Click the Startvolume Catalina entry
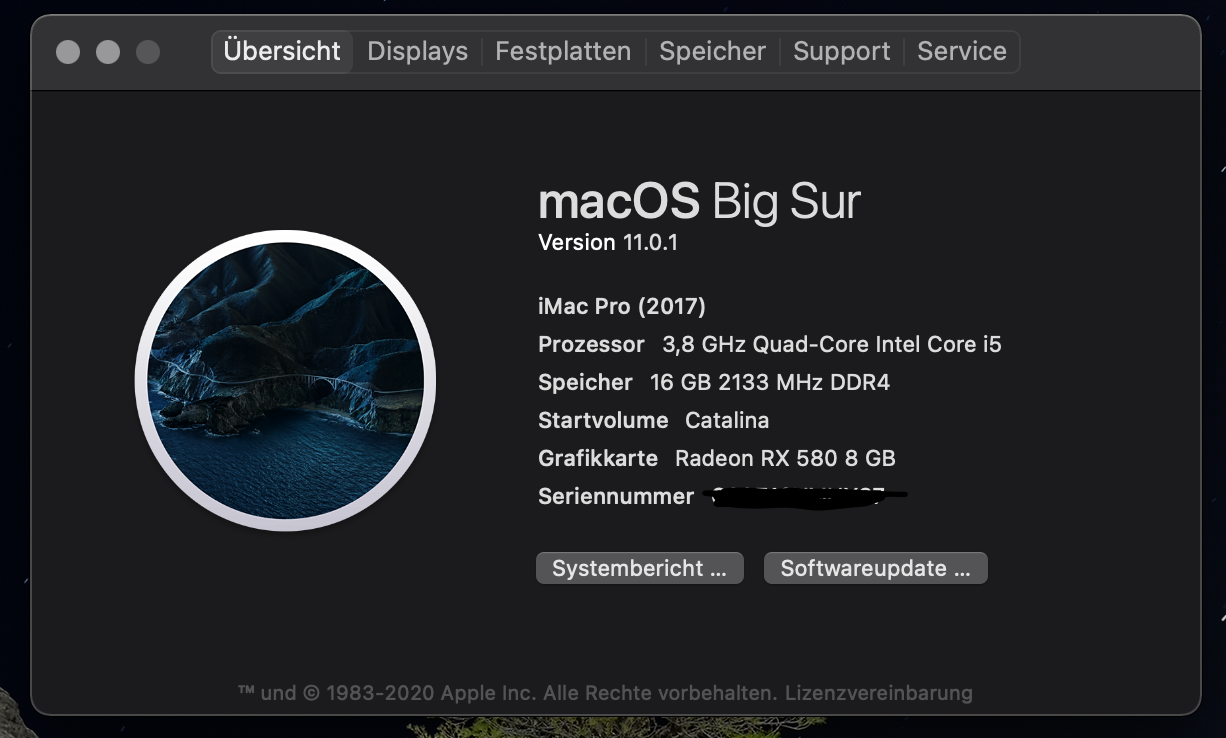The image size is (1226, 738). (653, 420)
